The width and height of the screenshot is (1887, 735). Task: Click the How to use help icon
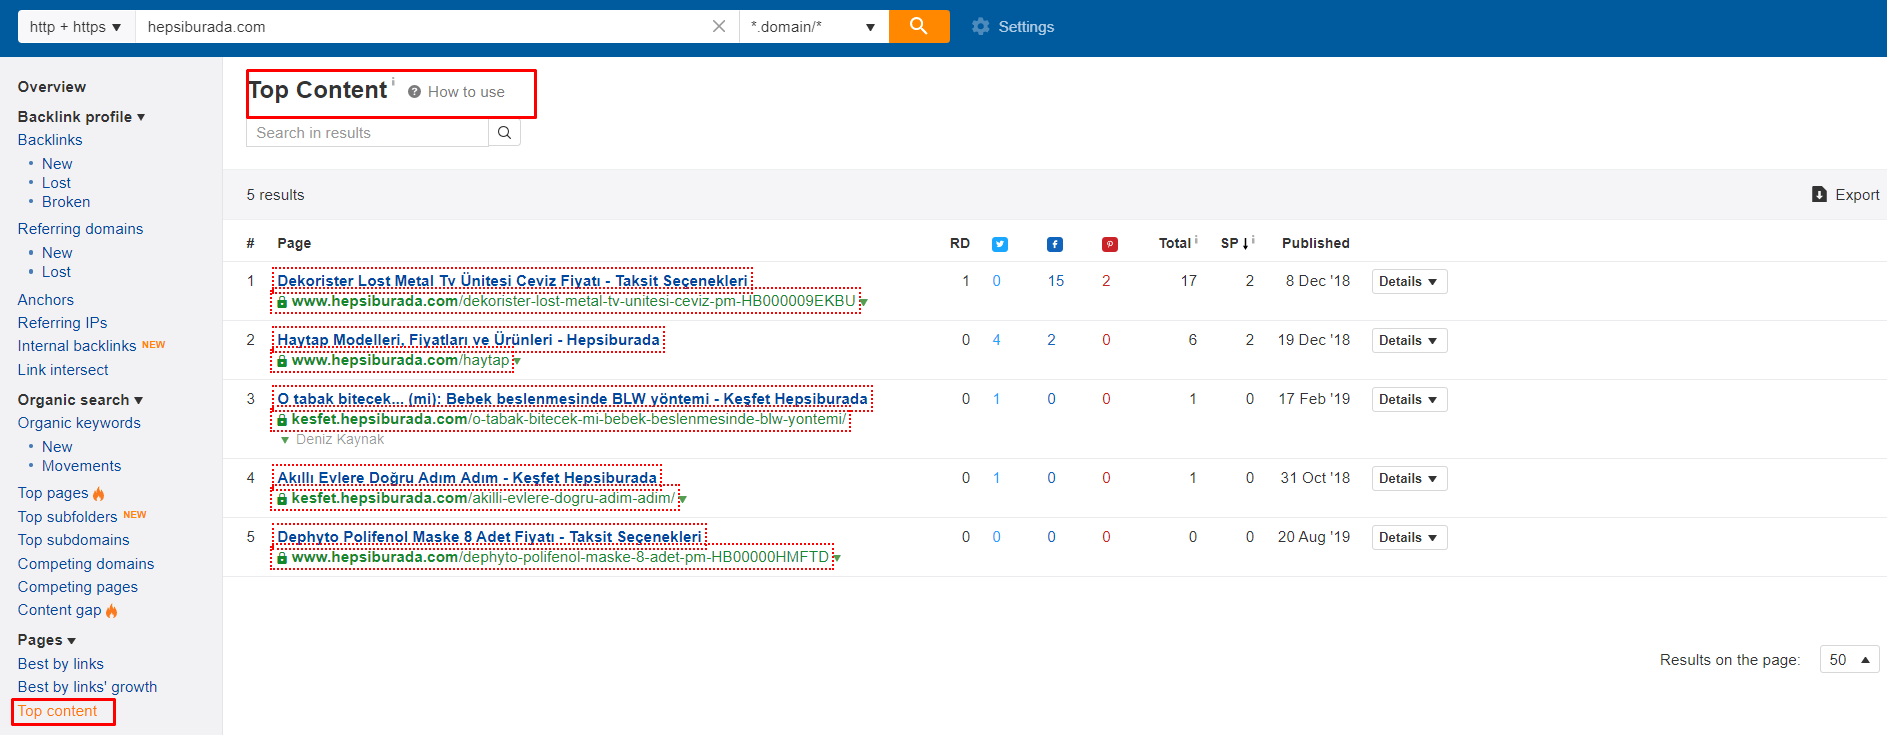point(414,92)
